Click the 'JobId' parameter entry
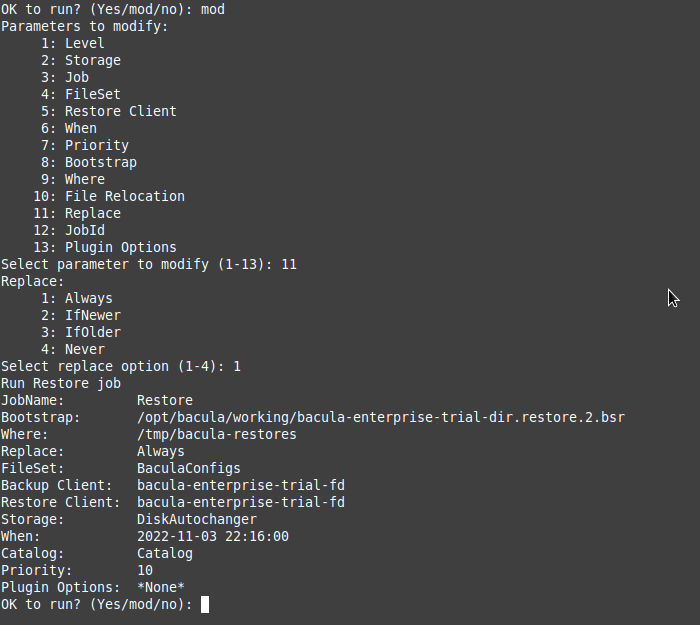This screenshot has height=625, width=700. 69,230
